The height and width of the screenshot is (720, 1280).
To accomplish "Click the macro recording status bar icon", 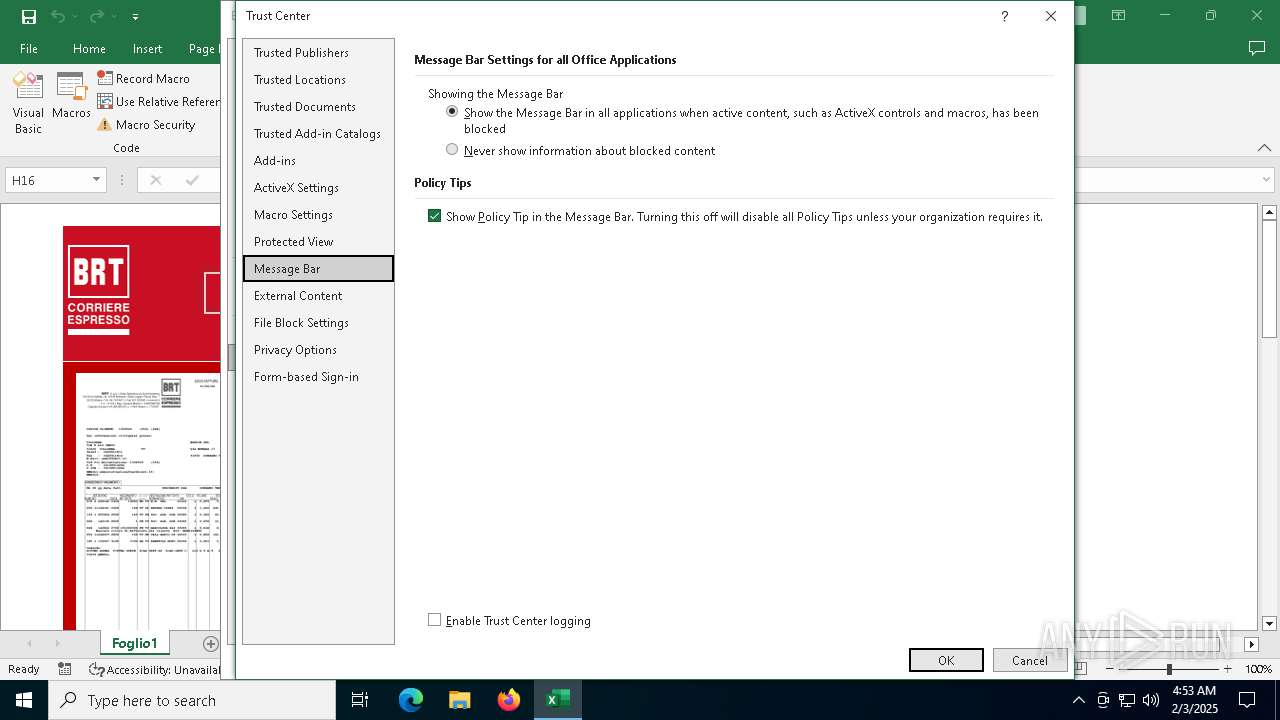I will coord(65,669).
